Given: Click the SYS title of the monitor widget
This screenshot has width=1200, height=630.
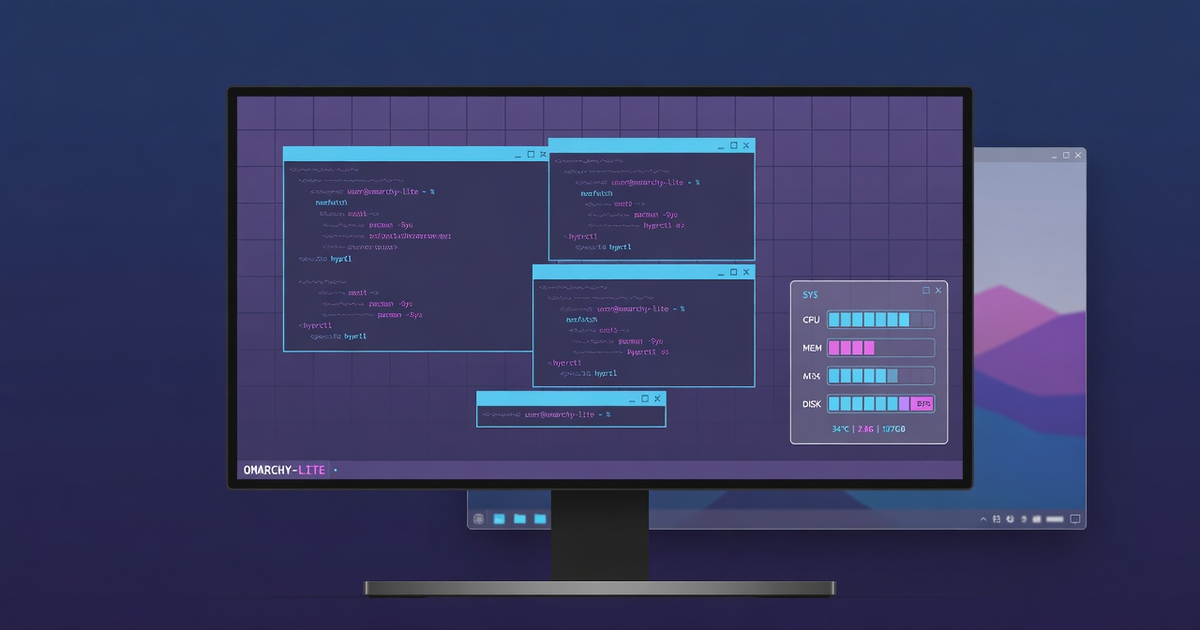Looking at the screenshot, I should 810,294.
